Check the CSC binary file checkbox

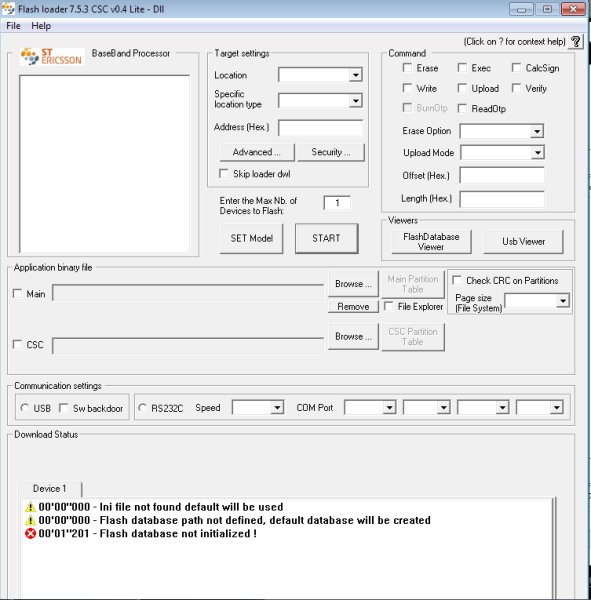(17, 344)
